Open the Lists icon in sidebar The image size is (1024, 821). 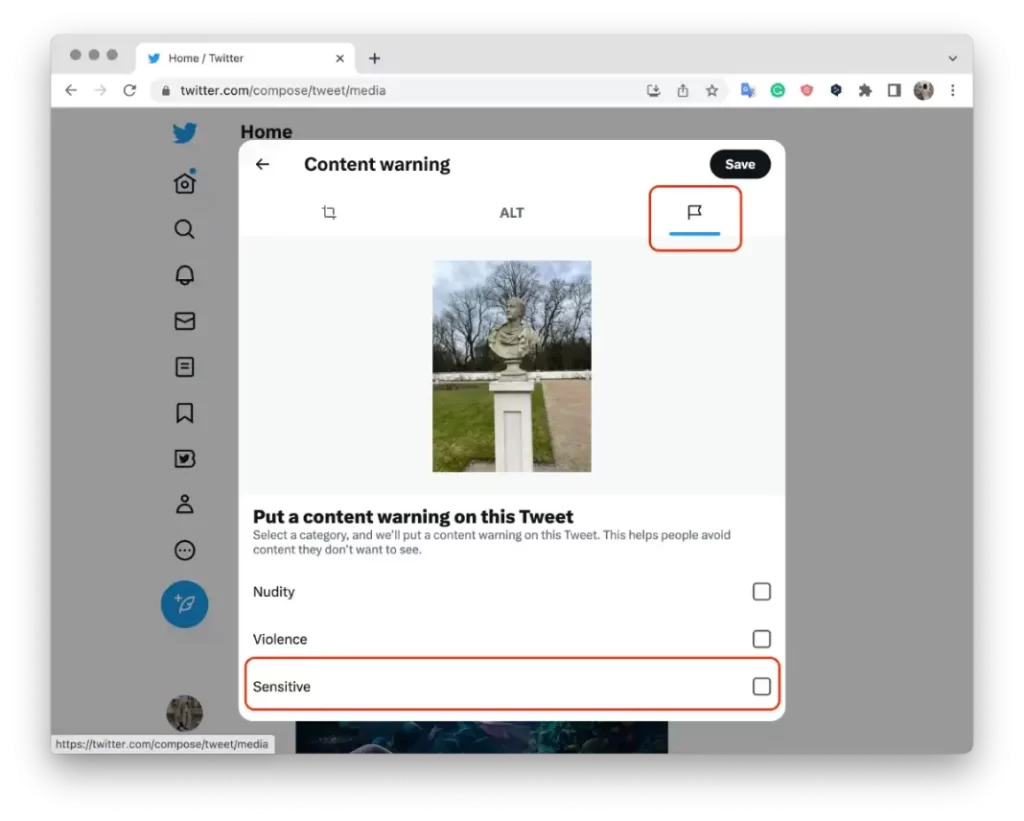(185, 367)
